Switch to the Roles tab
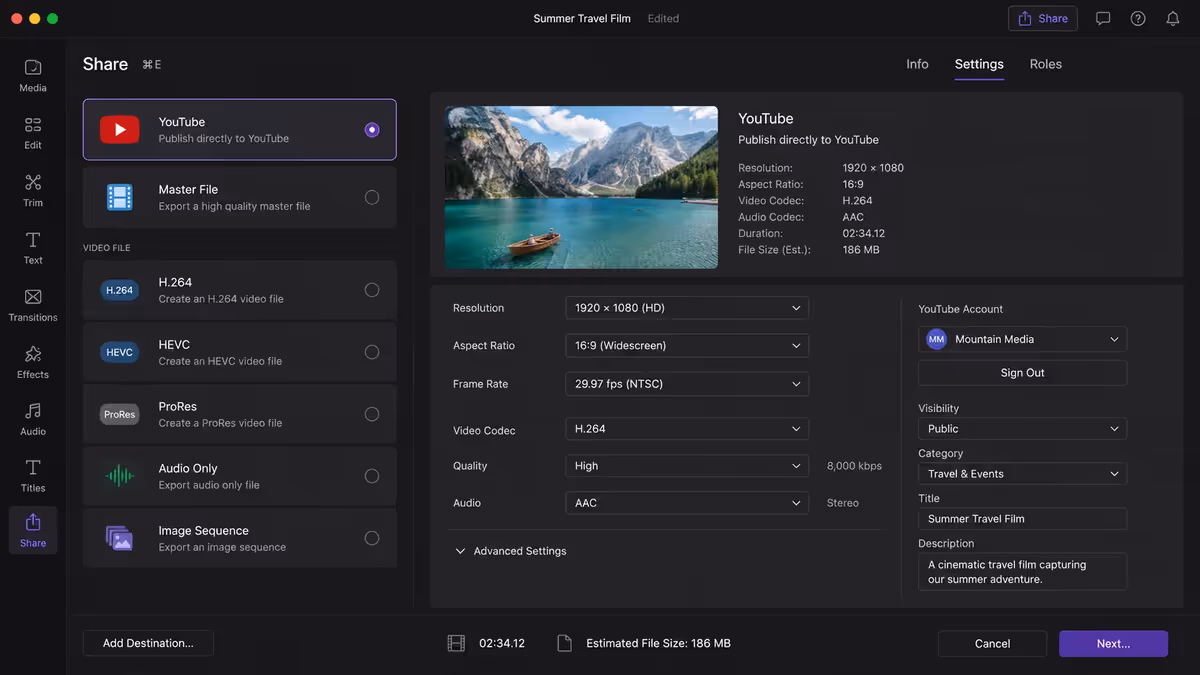 [x=1046, y=64]
